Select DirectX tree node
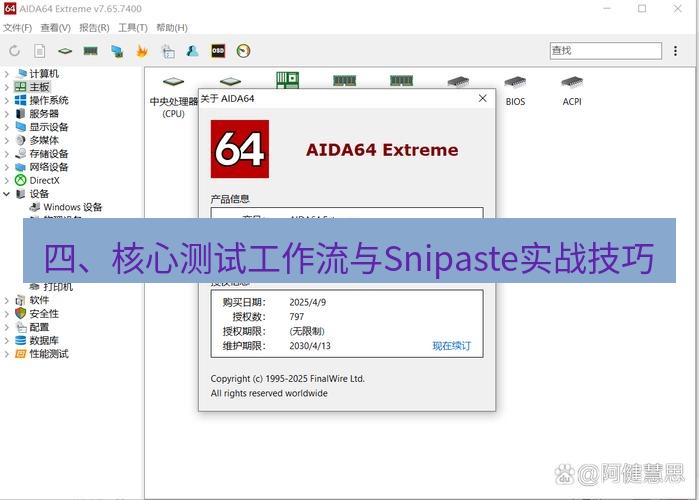 [x=44, y=180]
